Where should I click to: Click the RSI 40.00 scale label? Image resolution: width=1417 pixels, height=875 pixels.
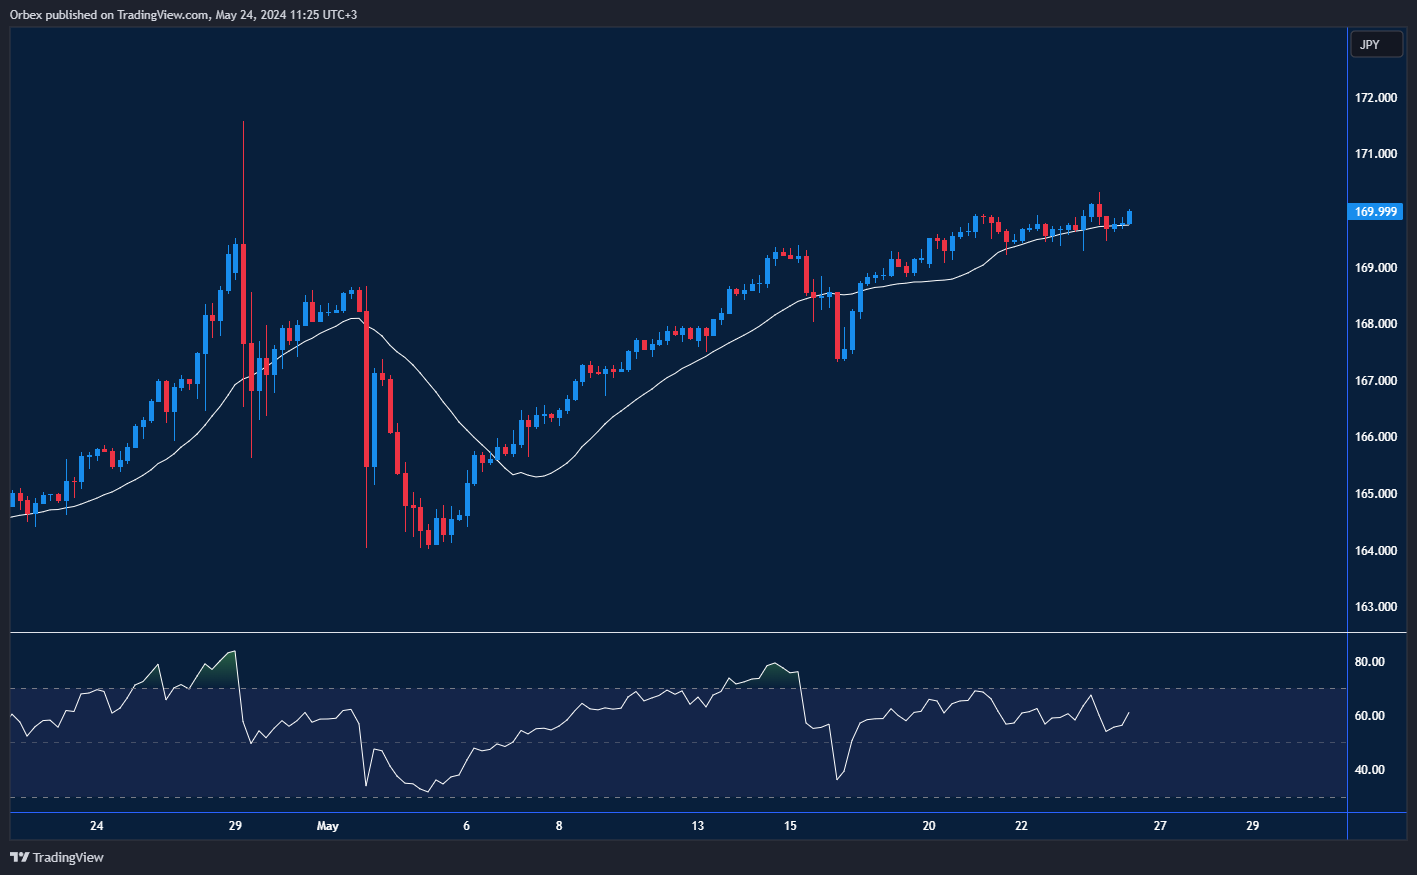[1370, 770]
